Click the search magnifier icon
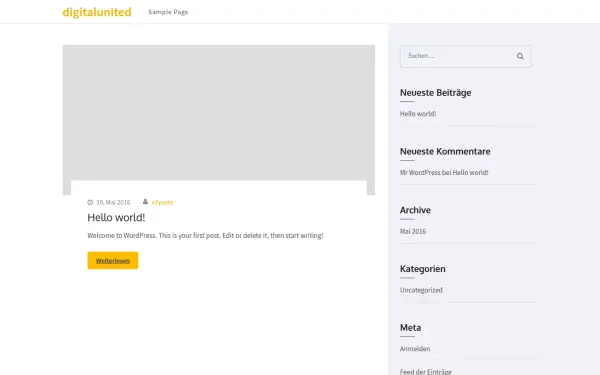Viewport: 600px width, 375px height. click(520, 56)
